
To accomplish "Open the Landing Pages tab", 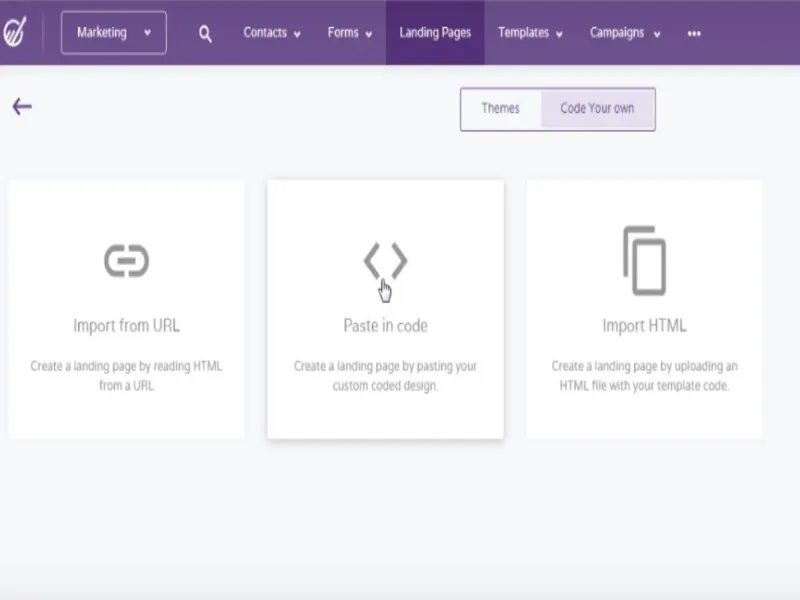I will pos(435,33).
